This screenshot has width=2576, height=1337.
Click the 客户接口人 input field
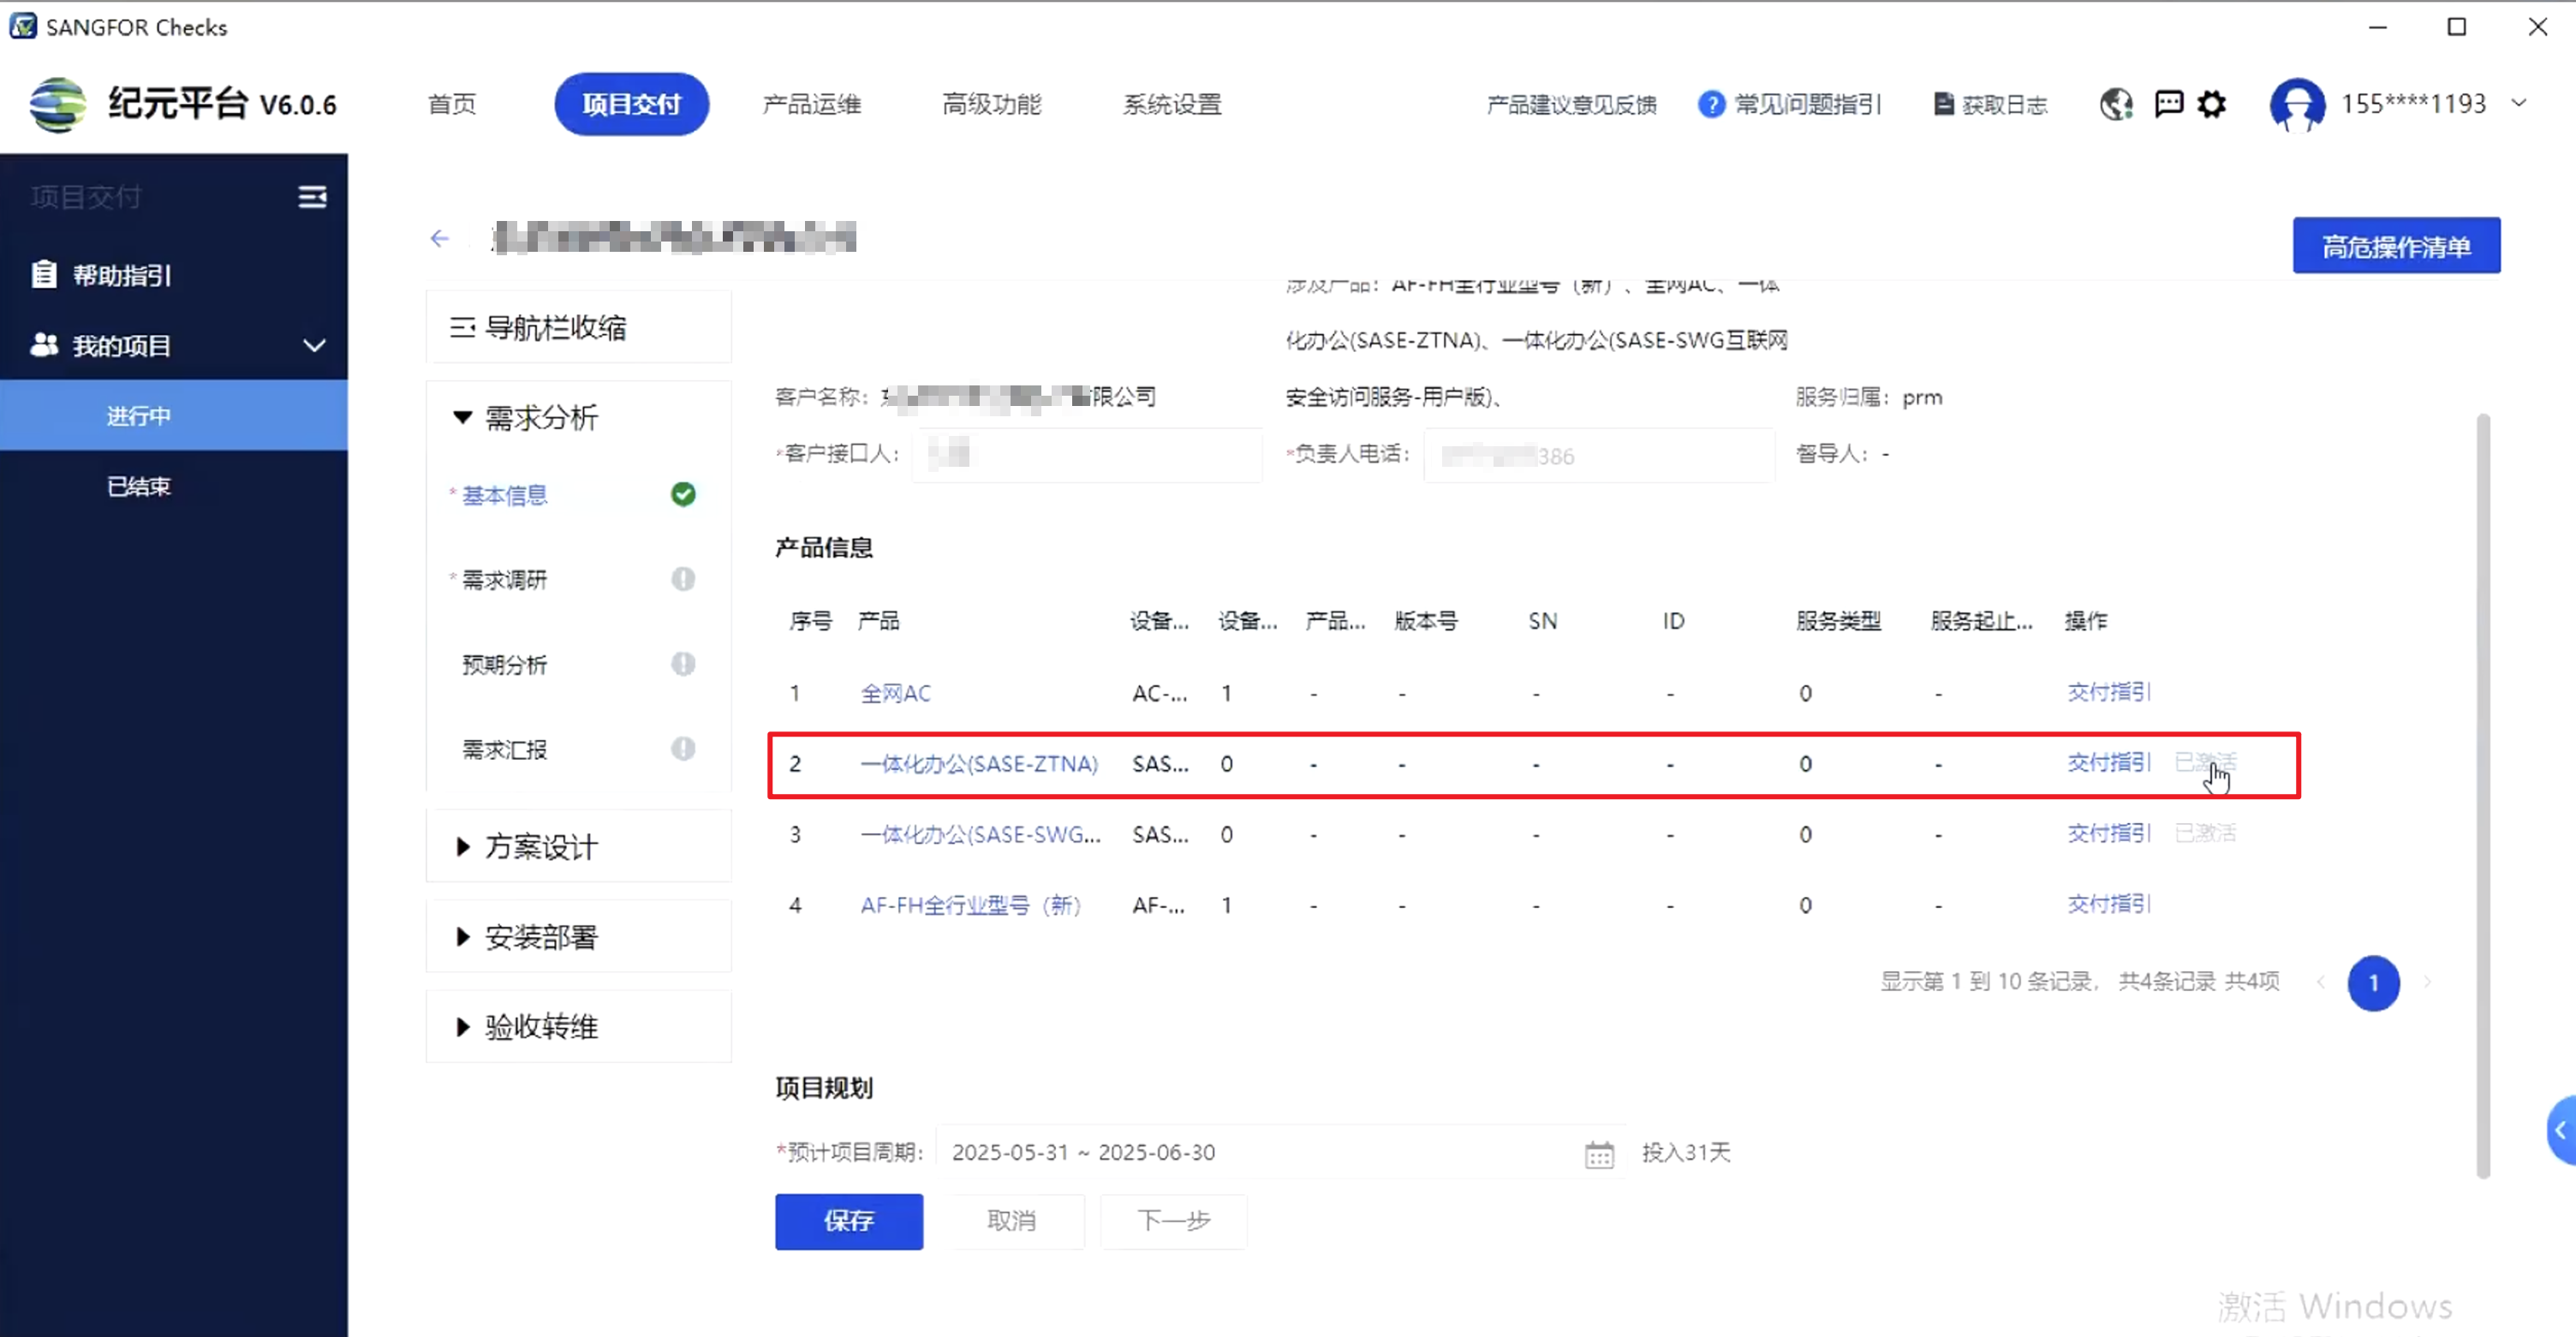[1086, 455]
